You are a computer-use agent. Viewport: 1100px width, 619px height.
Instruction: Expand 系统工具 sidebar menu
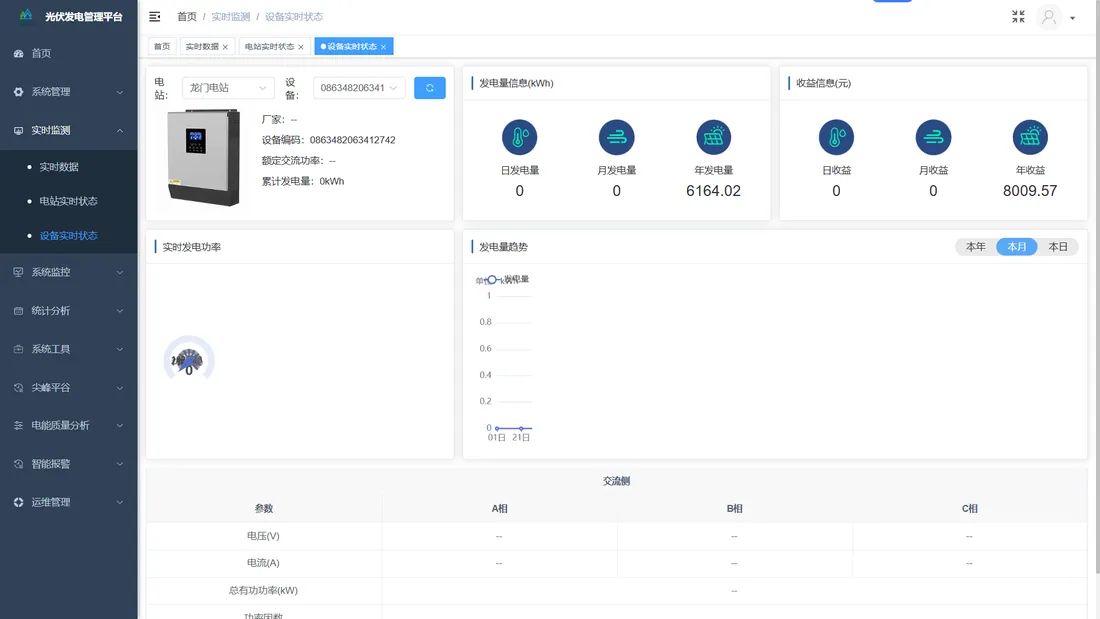69,350
